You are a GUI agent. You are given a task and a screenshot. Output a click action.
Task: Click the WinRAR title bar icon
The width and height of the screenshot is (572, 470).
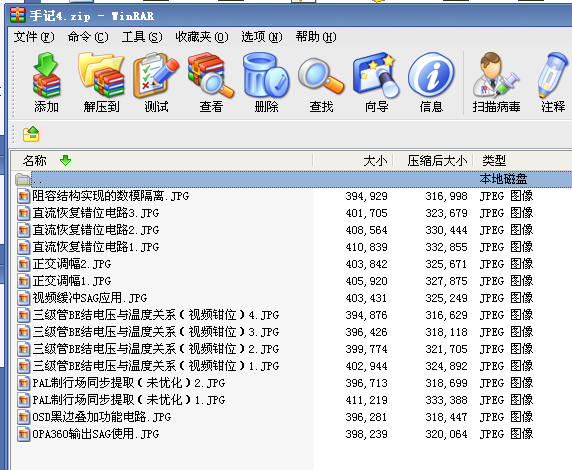[x=18, y=15]
